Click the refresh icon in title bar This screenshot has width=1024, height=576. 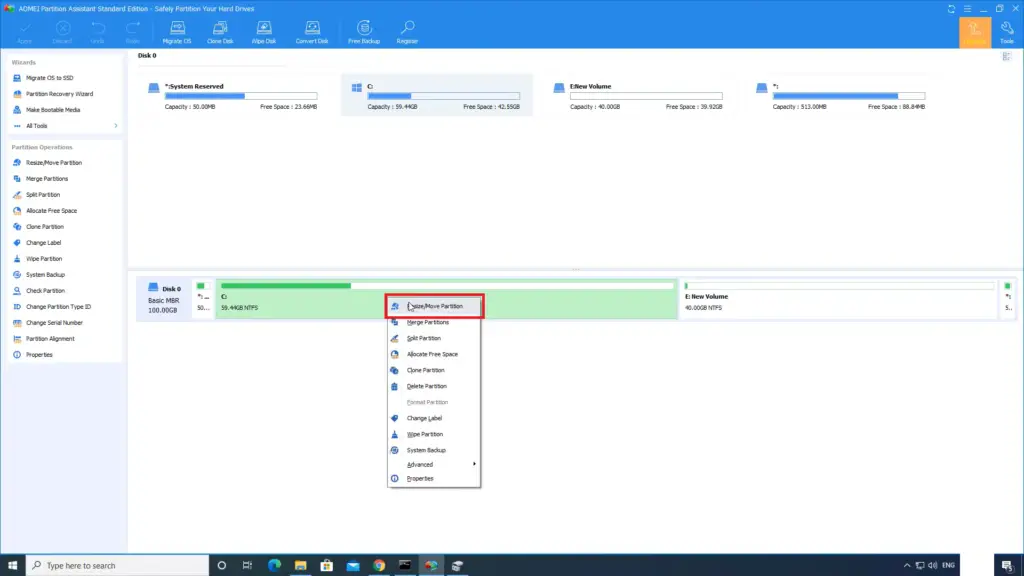(952, 8)
